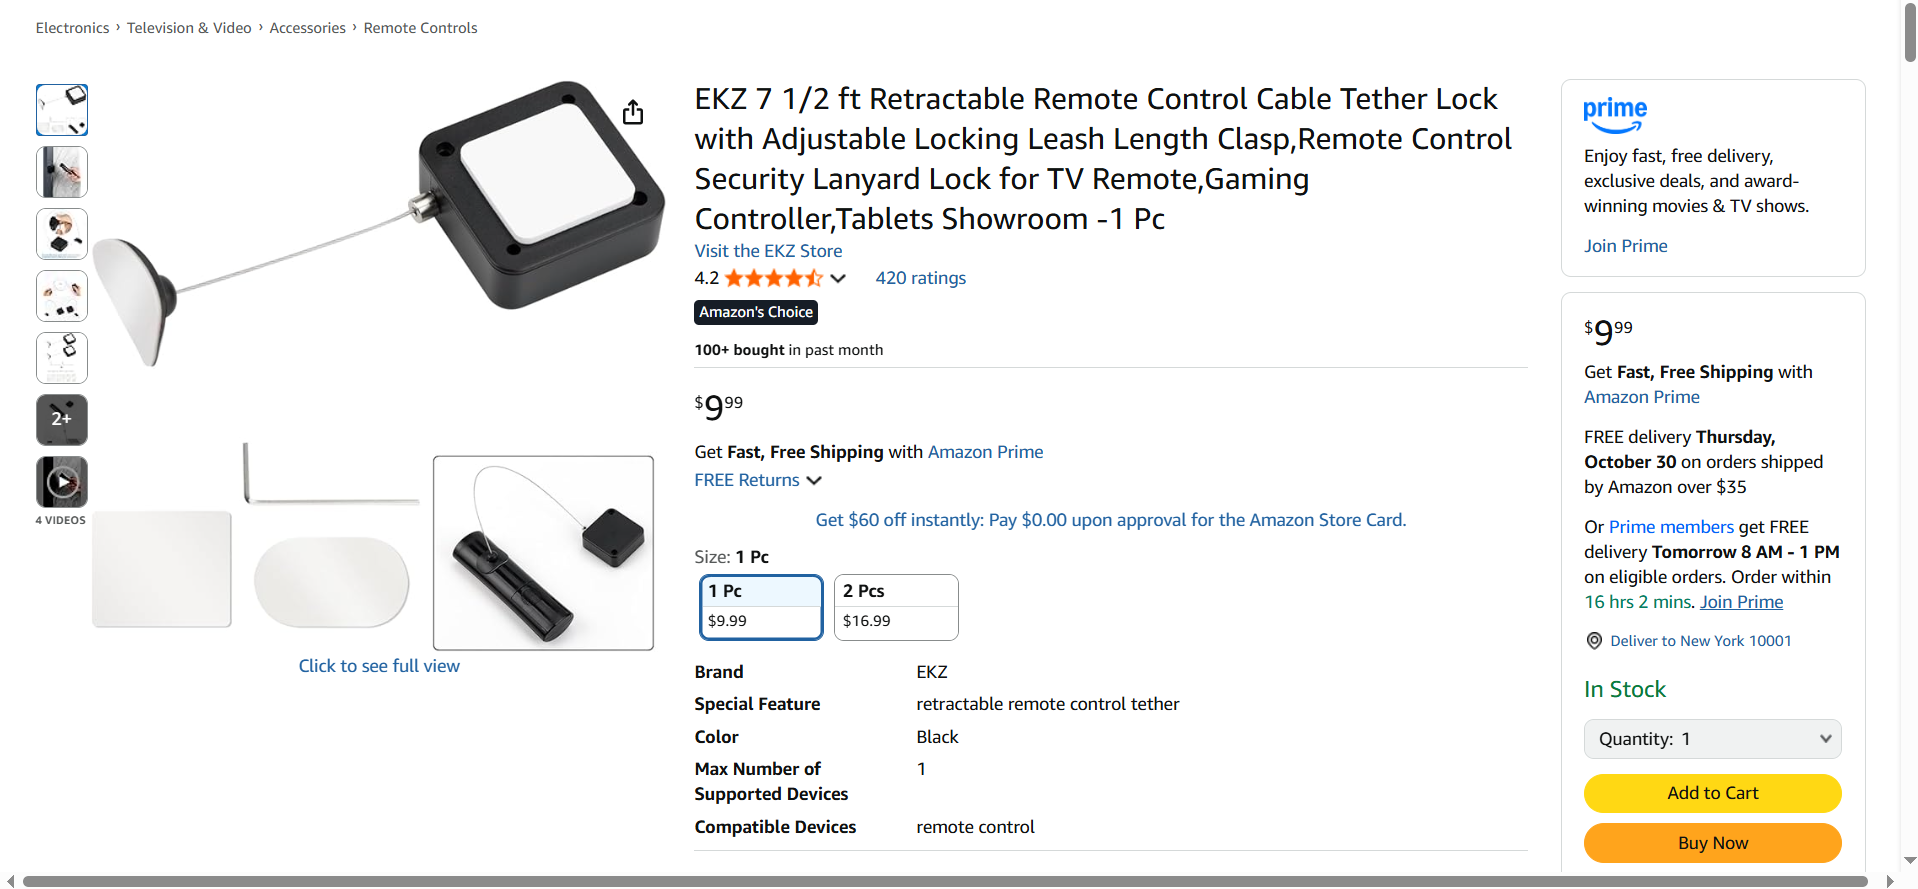Open the Remote Controls breadcrumb category

[x=420, y=28]
